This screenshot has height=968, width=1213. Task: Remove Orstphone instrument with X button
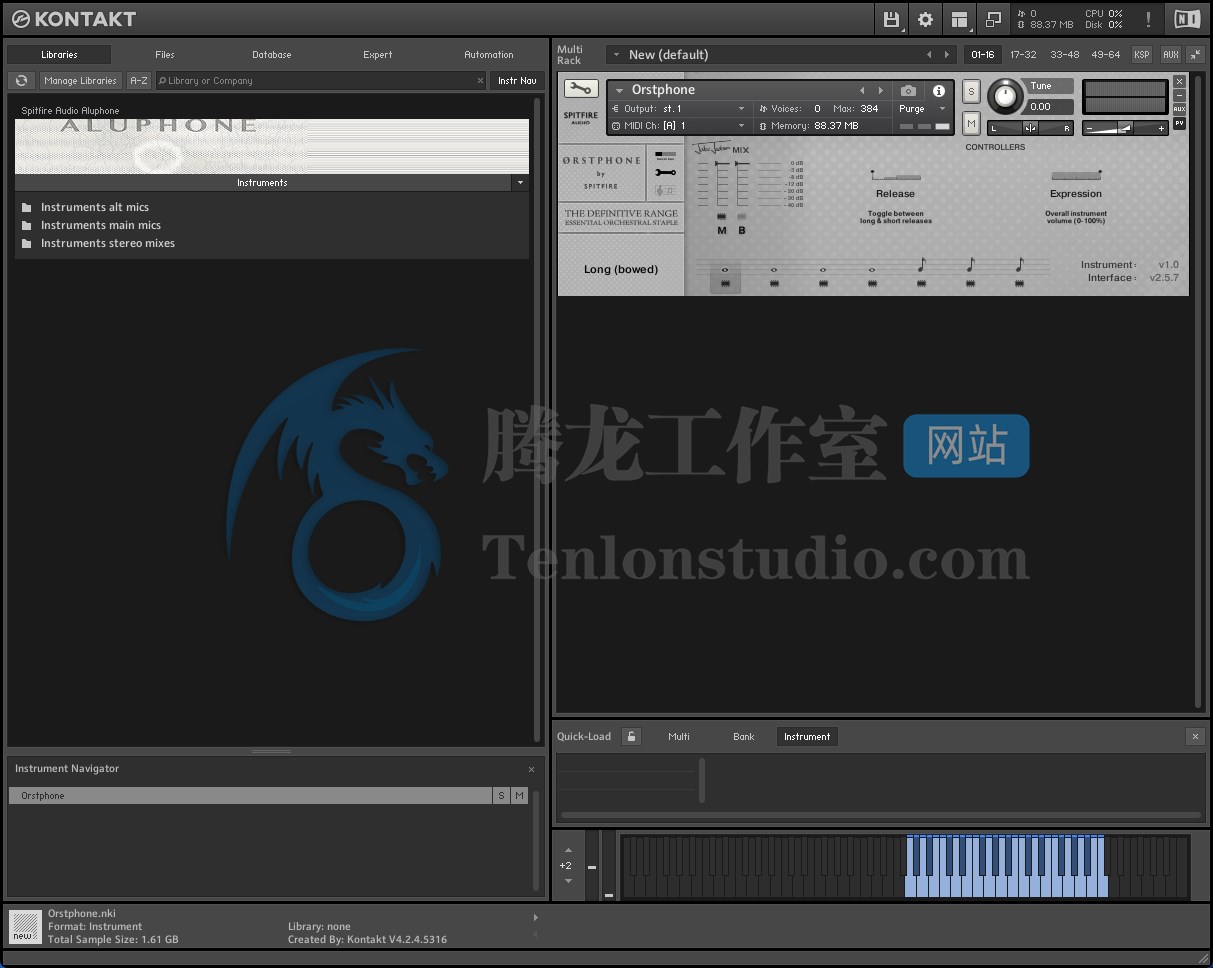point(1179,82)
